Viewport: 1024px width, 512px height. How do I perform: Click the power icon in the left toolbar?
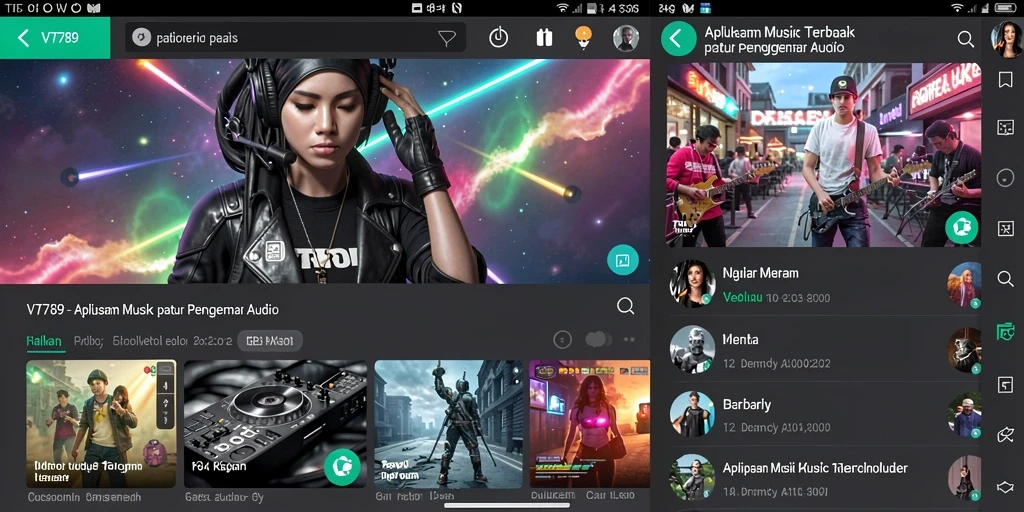[x=498, y=38]
